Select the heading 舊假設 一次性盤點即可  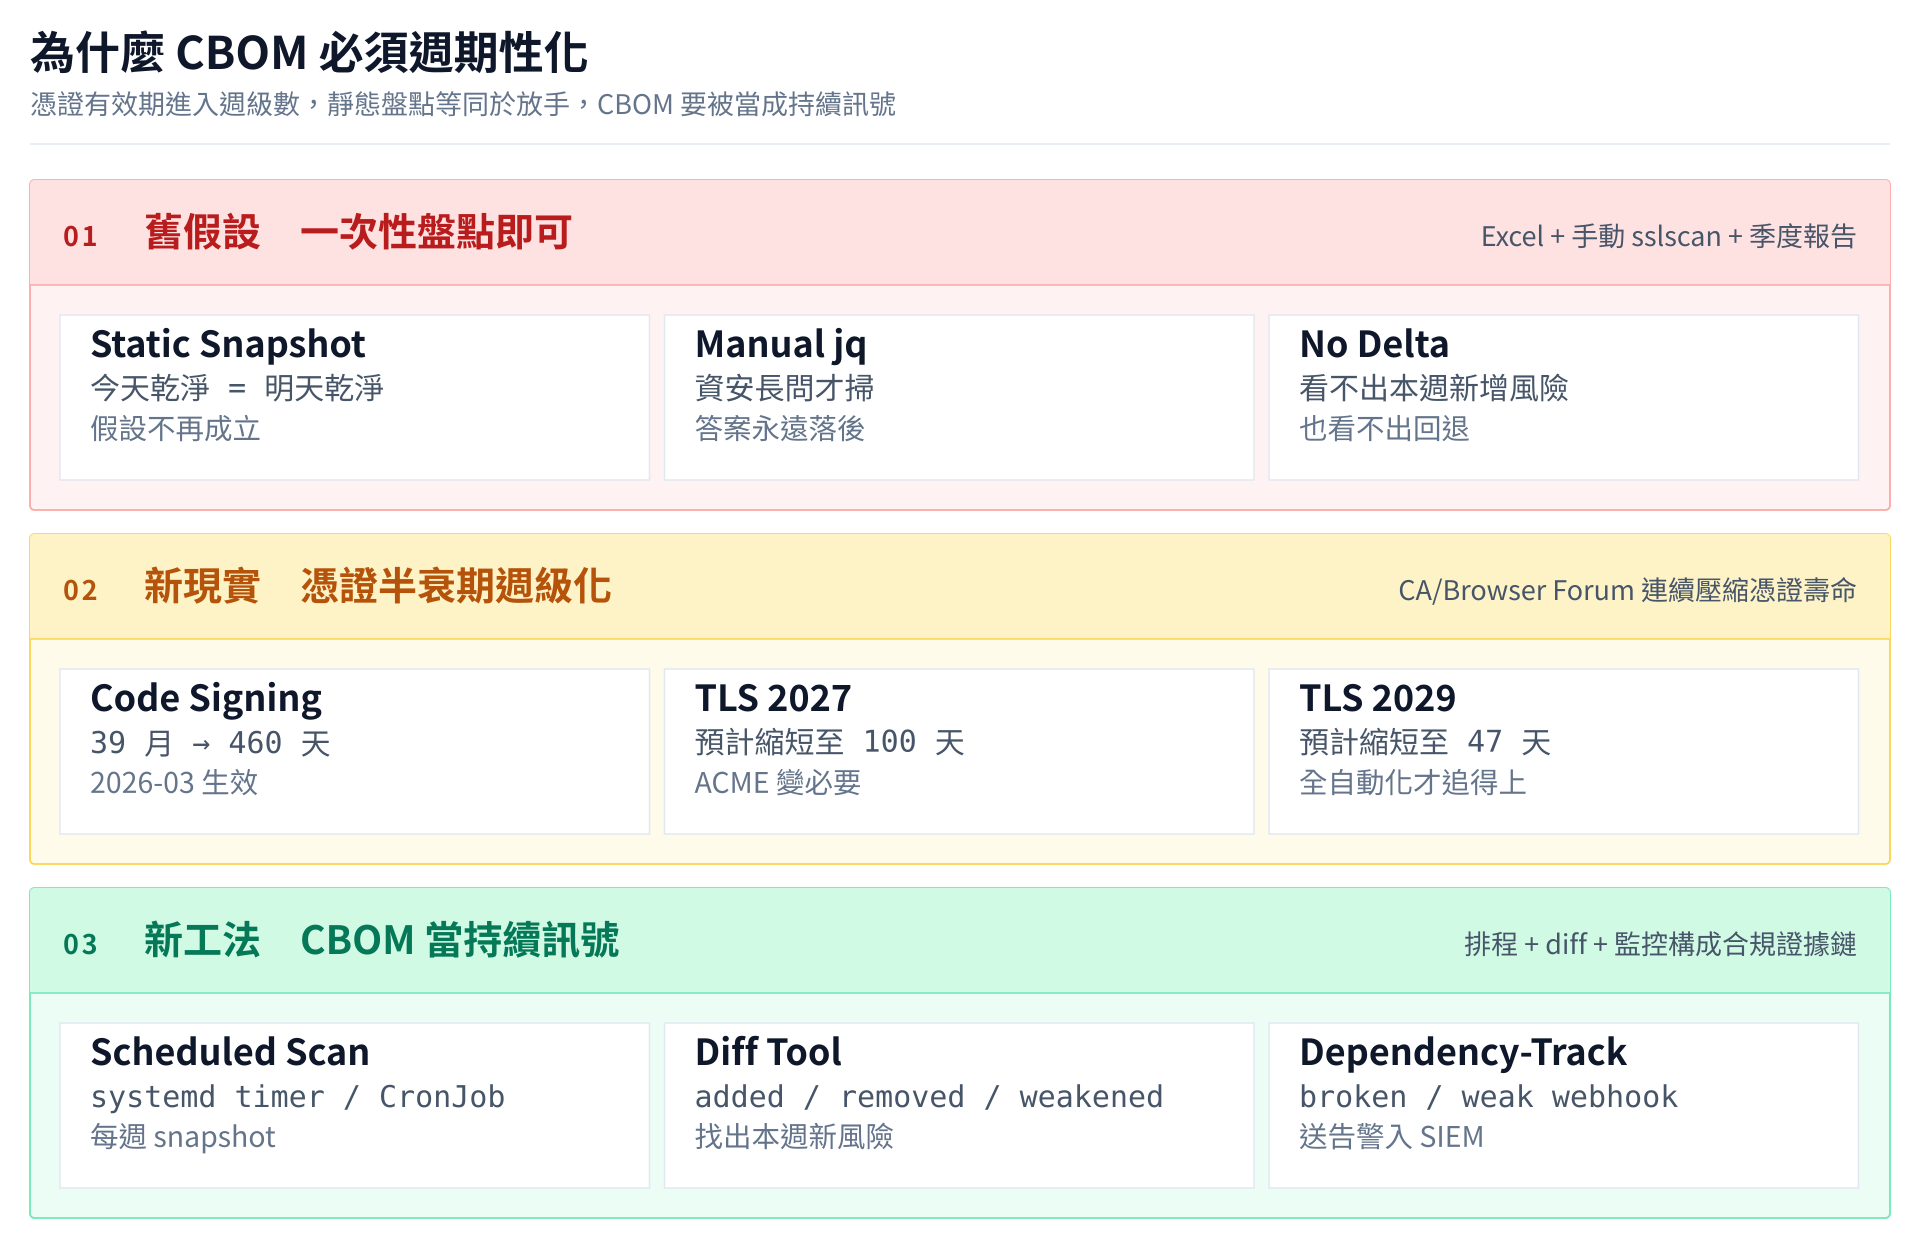(x=358, y=232)
